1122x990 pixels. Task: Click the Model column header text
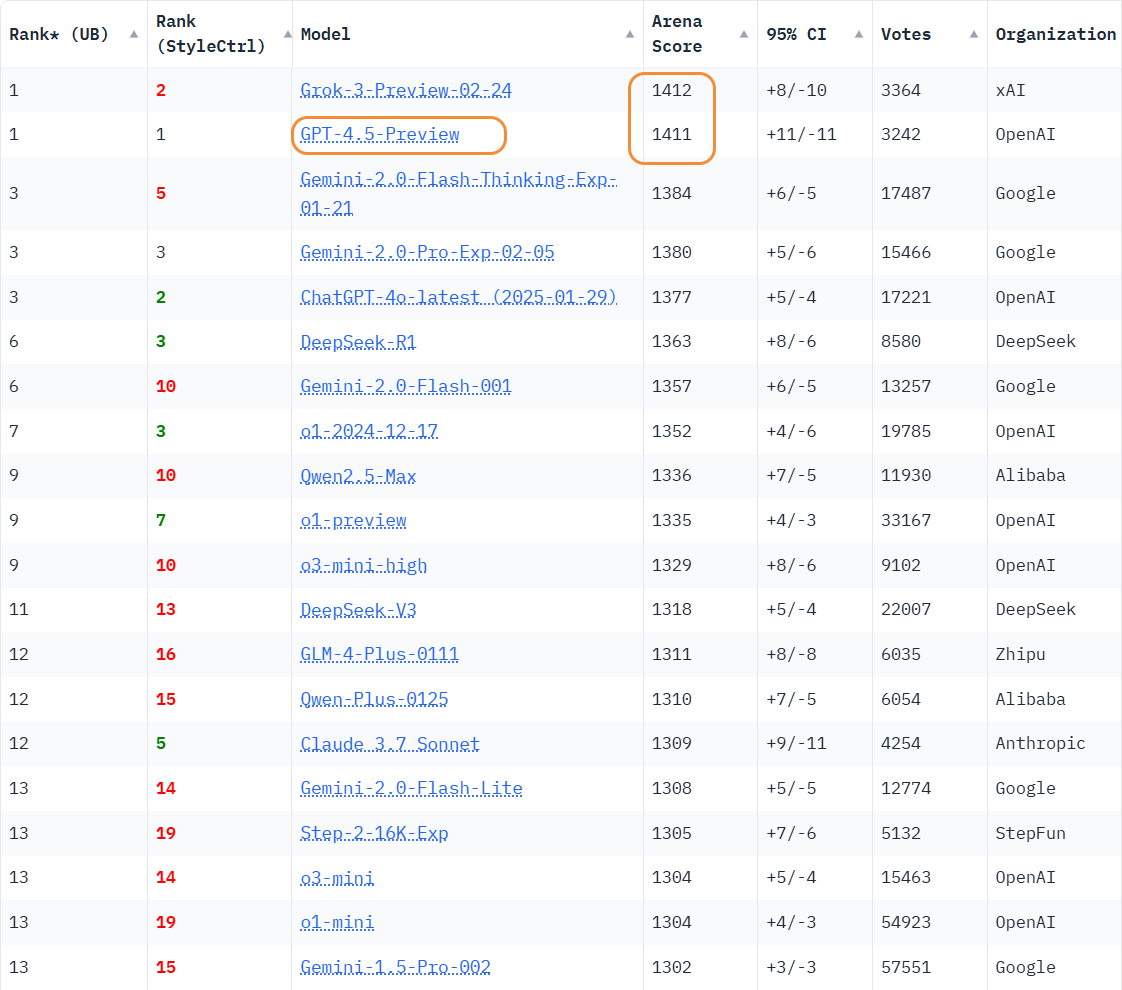point(326,34)
